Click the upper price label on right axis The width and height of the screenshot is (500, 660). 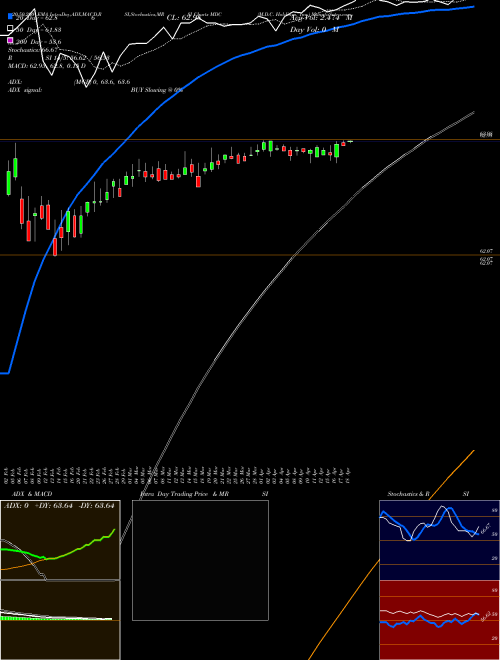point(486,135)
